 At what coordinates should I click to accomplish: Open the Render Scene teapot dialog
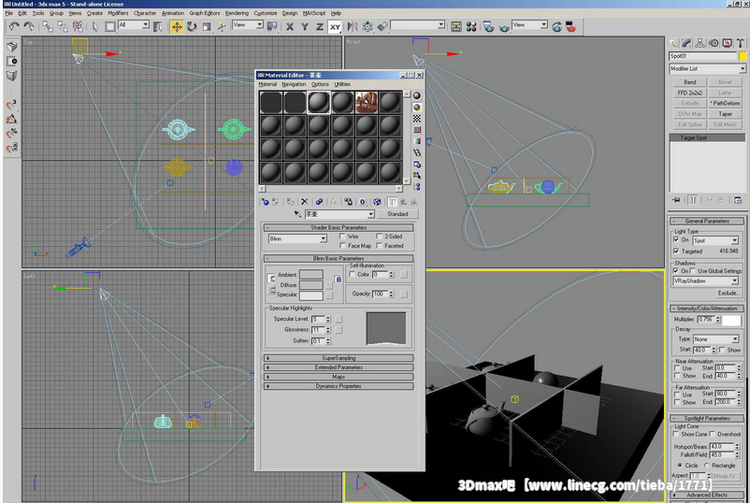pyautogui.click(x=488, y=27)
